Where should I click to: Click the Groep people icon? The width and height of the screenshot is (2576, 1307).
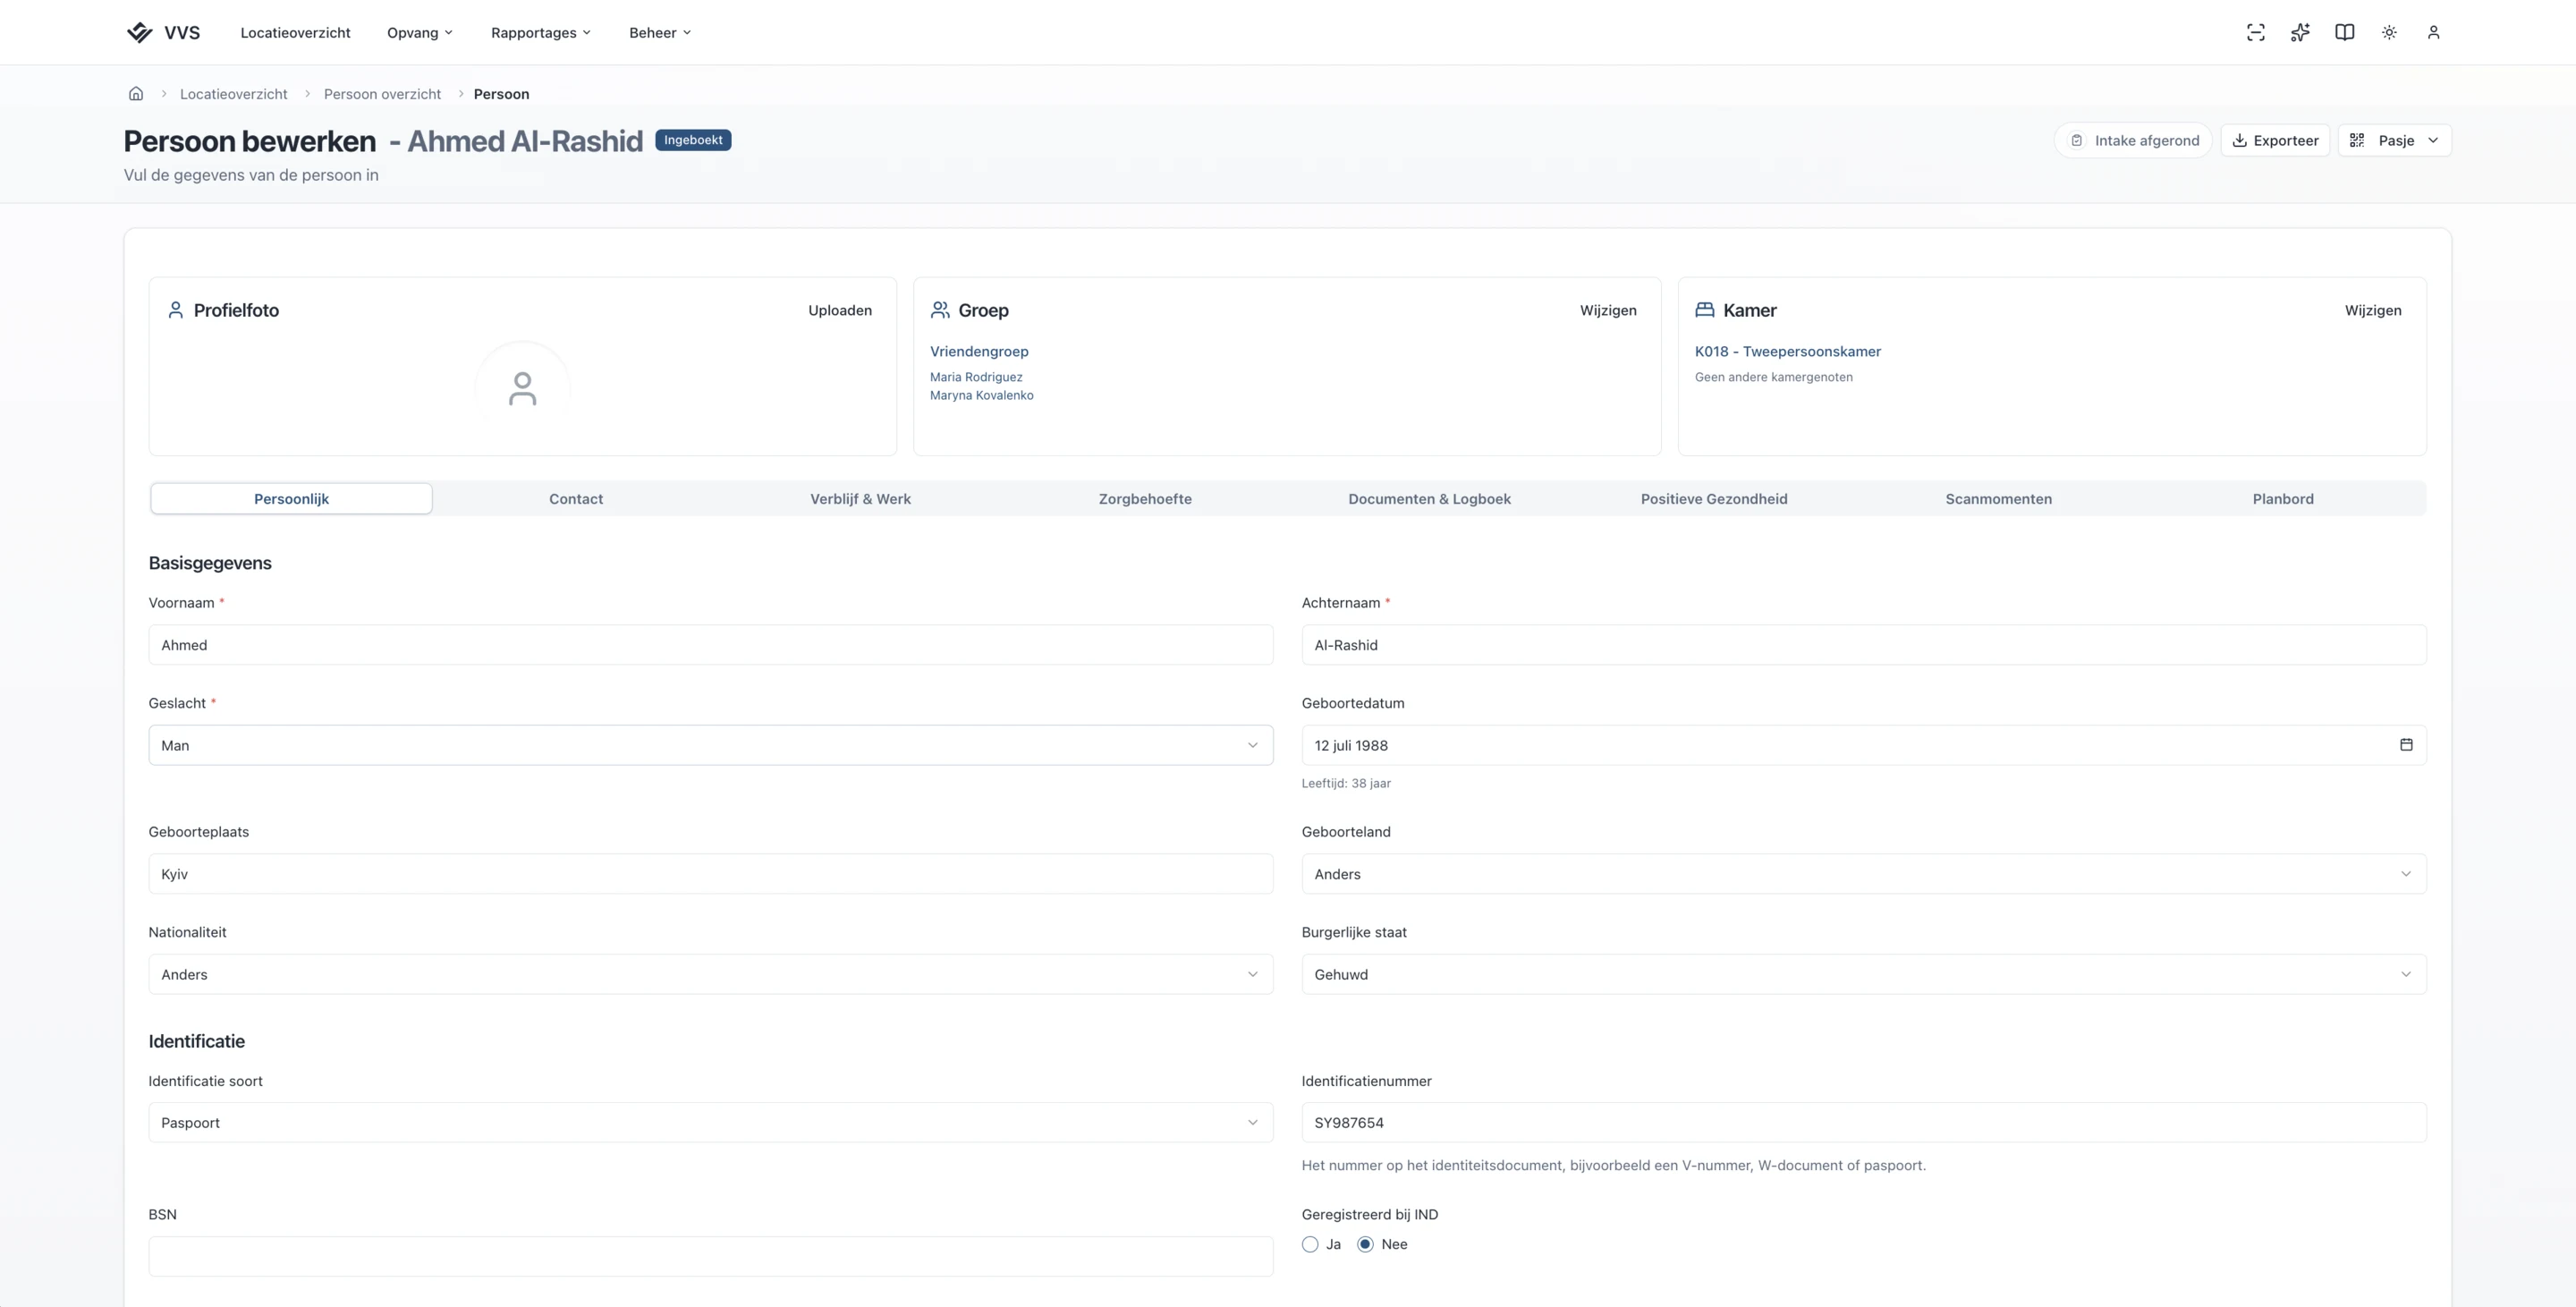tap(940, 310)
